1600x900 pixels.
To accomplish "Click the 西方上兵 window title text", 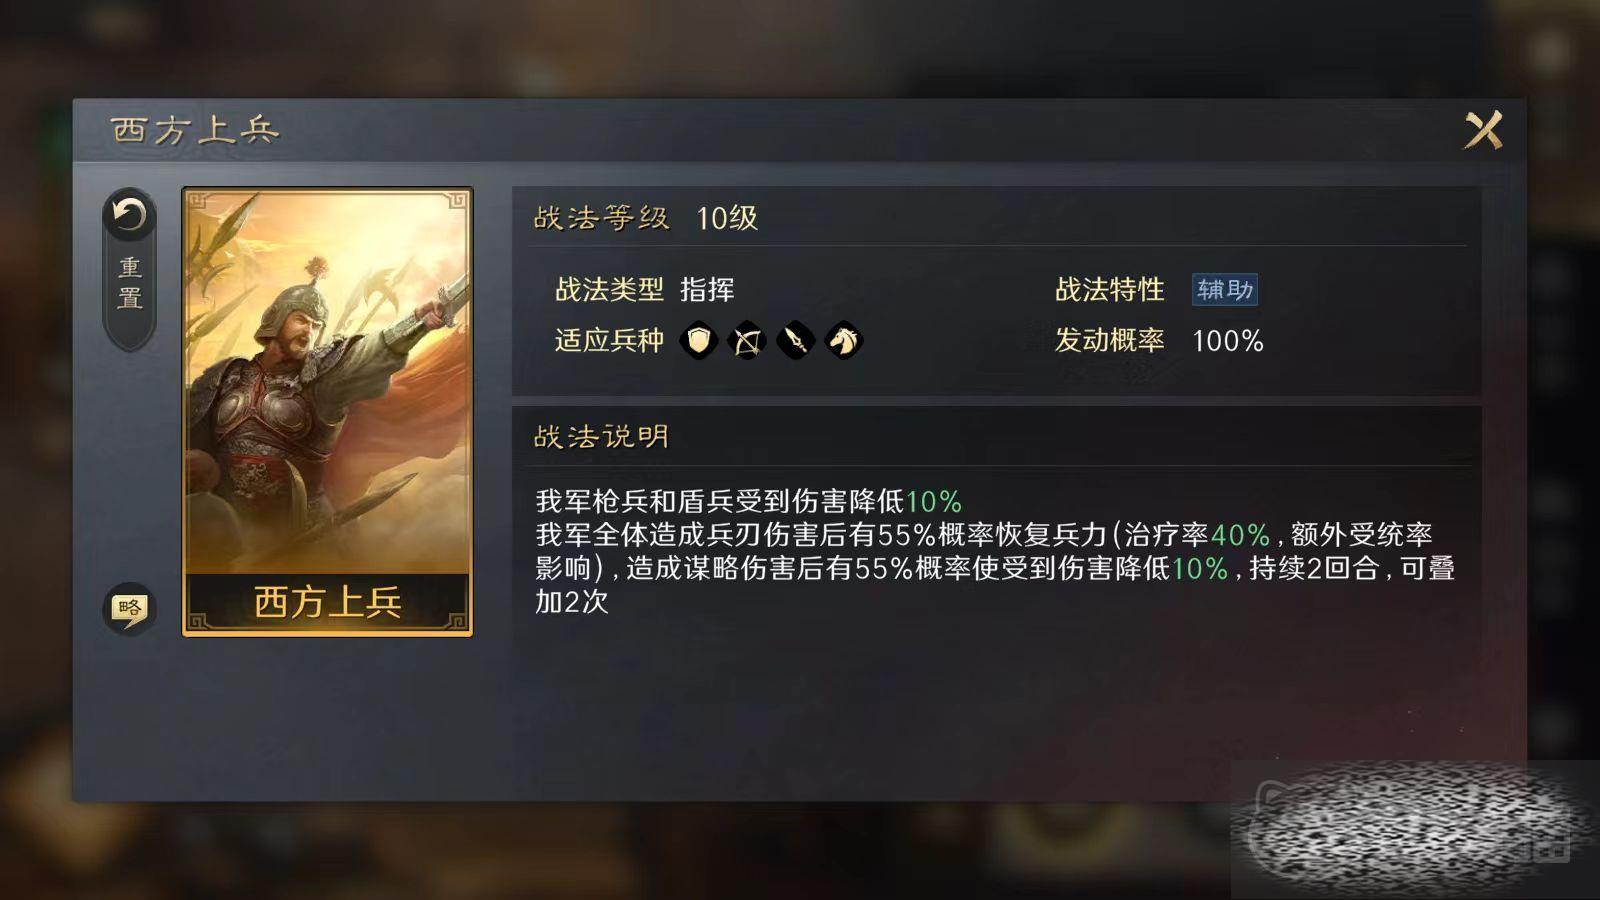I will [x=195, y=130].
